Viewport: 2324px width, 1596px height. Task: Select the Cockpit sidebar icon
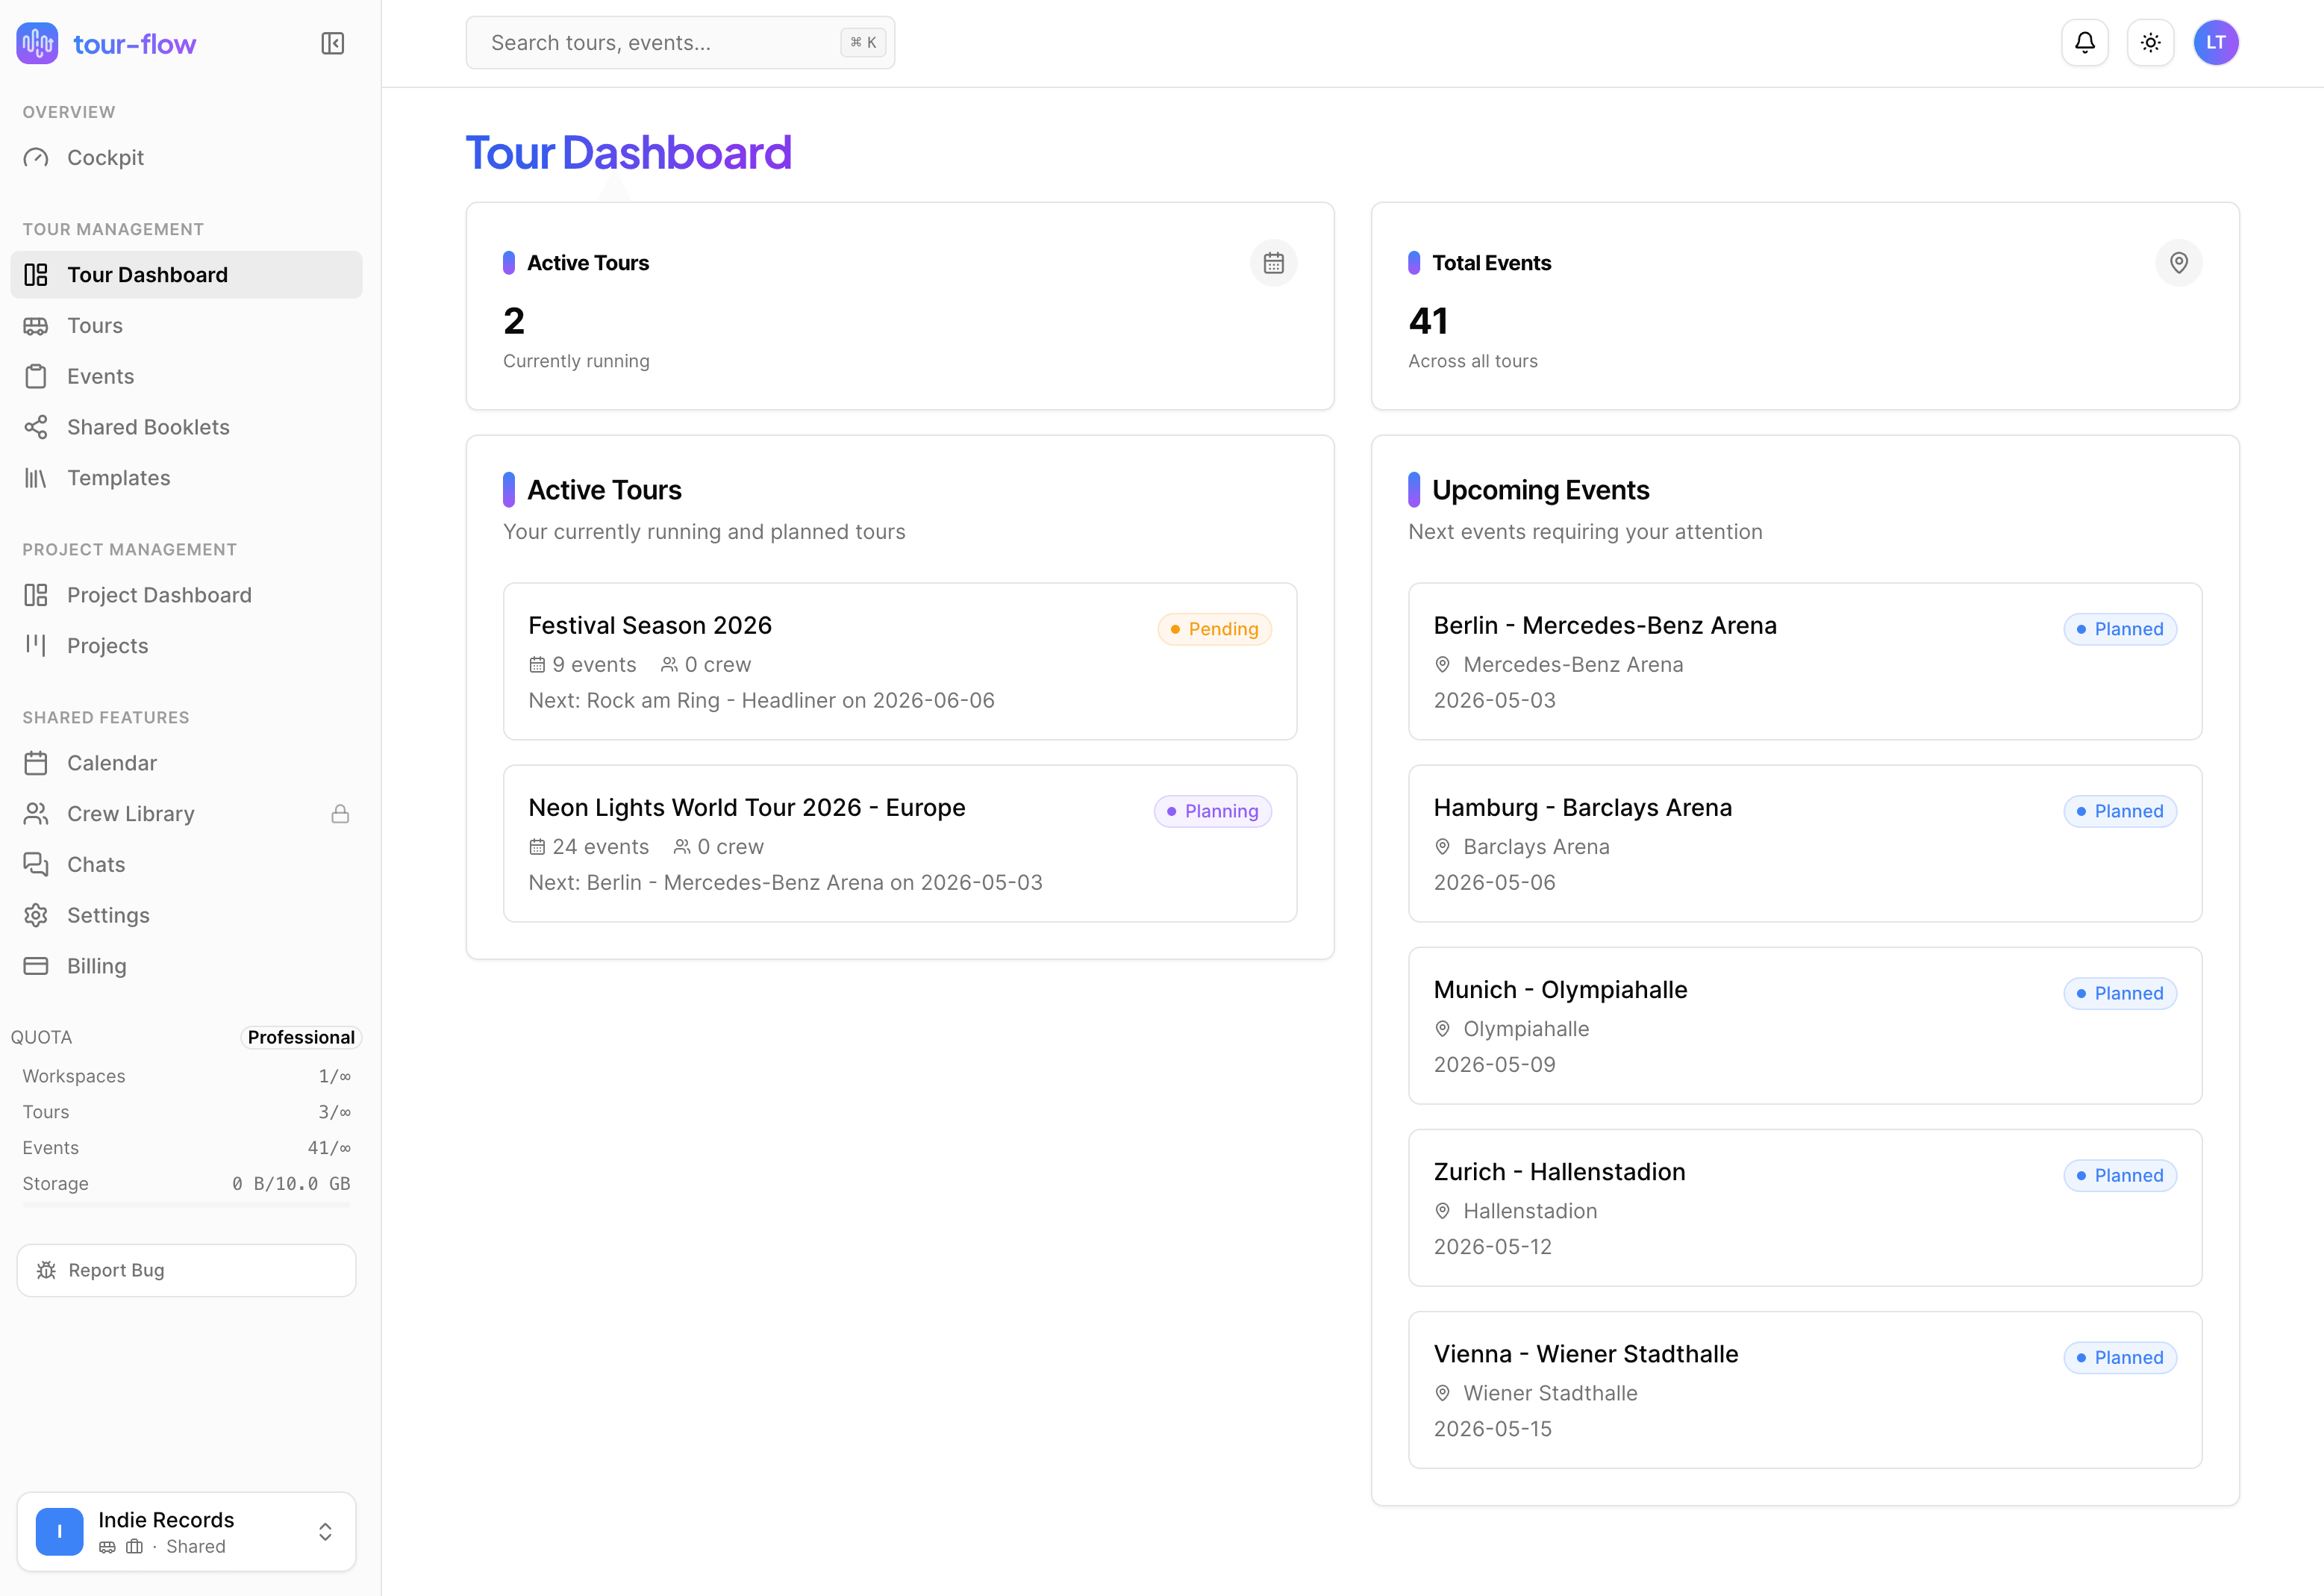(36, 157)
